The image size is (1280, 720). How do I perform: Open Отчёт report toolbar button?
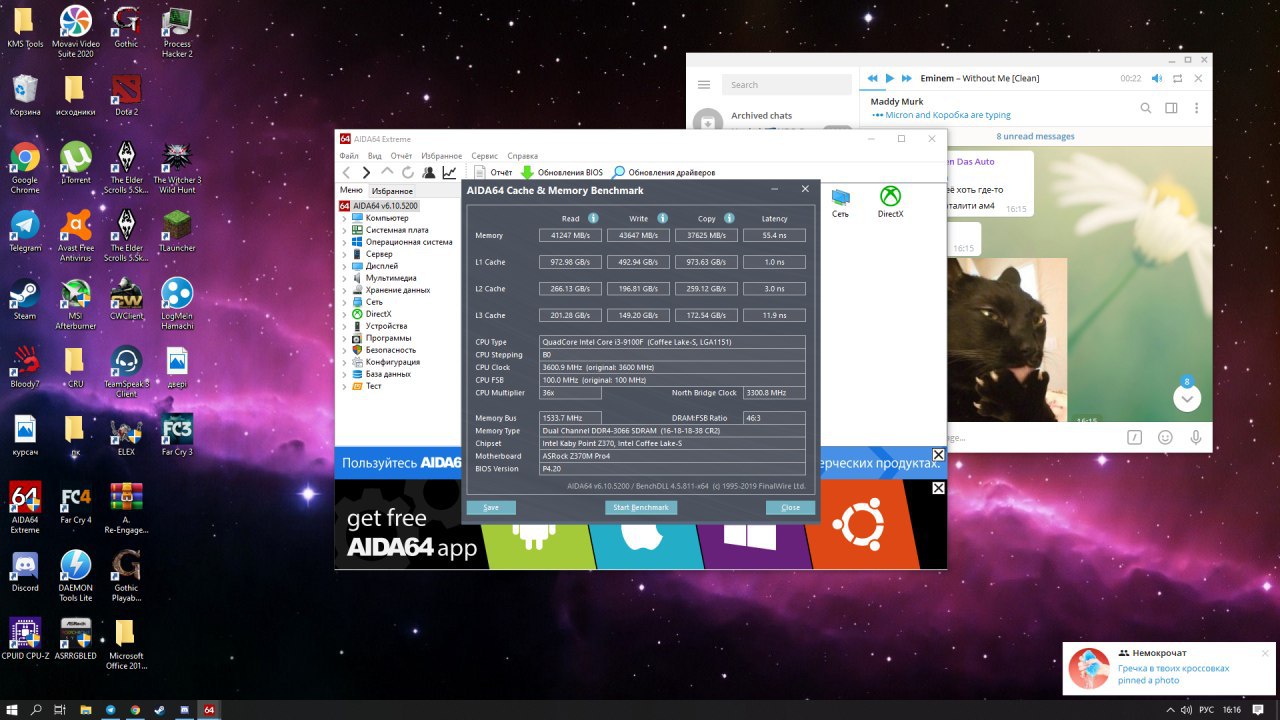coord(493,172)
